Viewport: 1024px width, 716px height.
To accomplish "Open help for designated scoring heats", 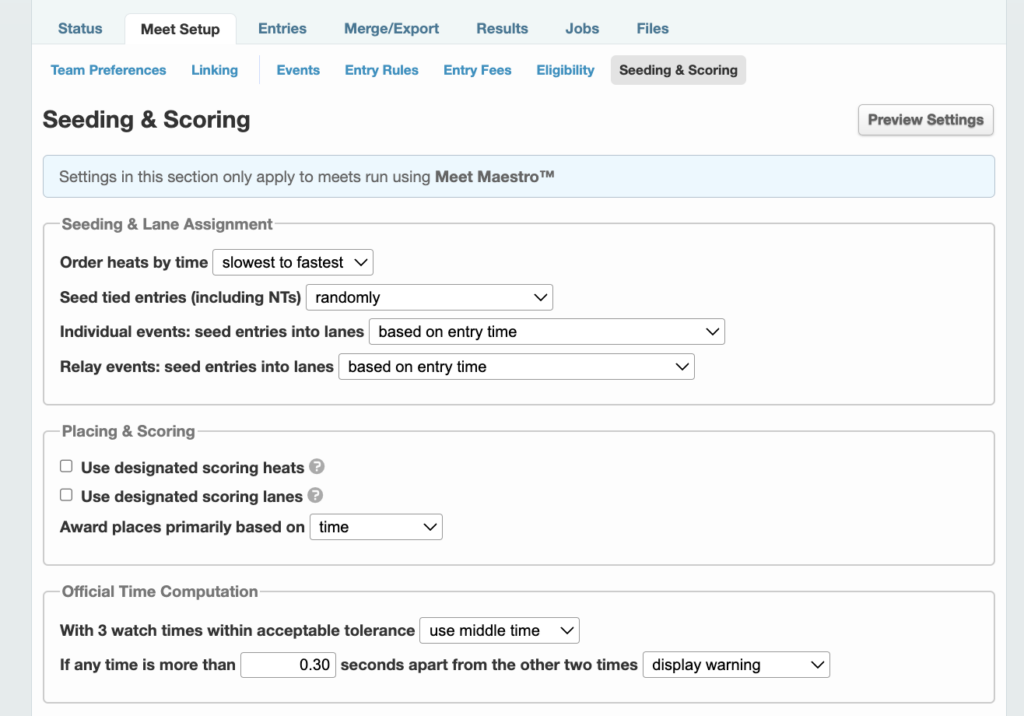I will 317,467.
